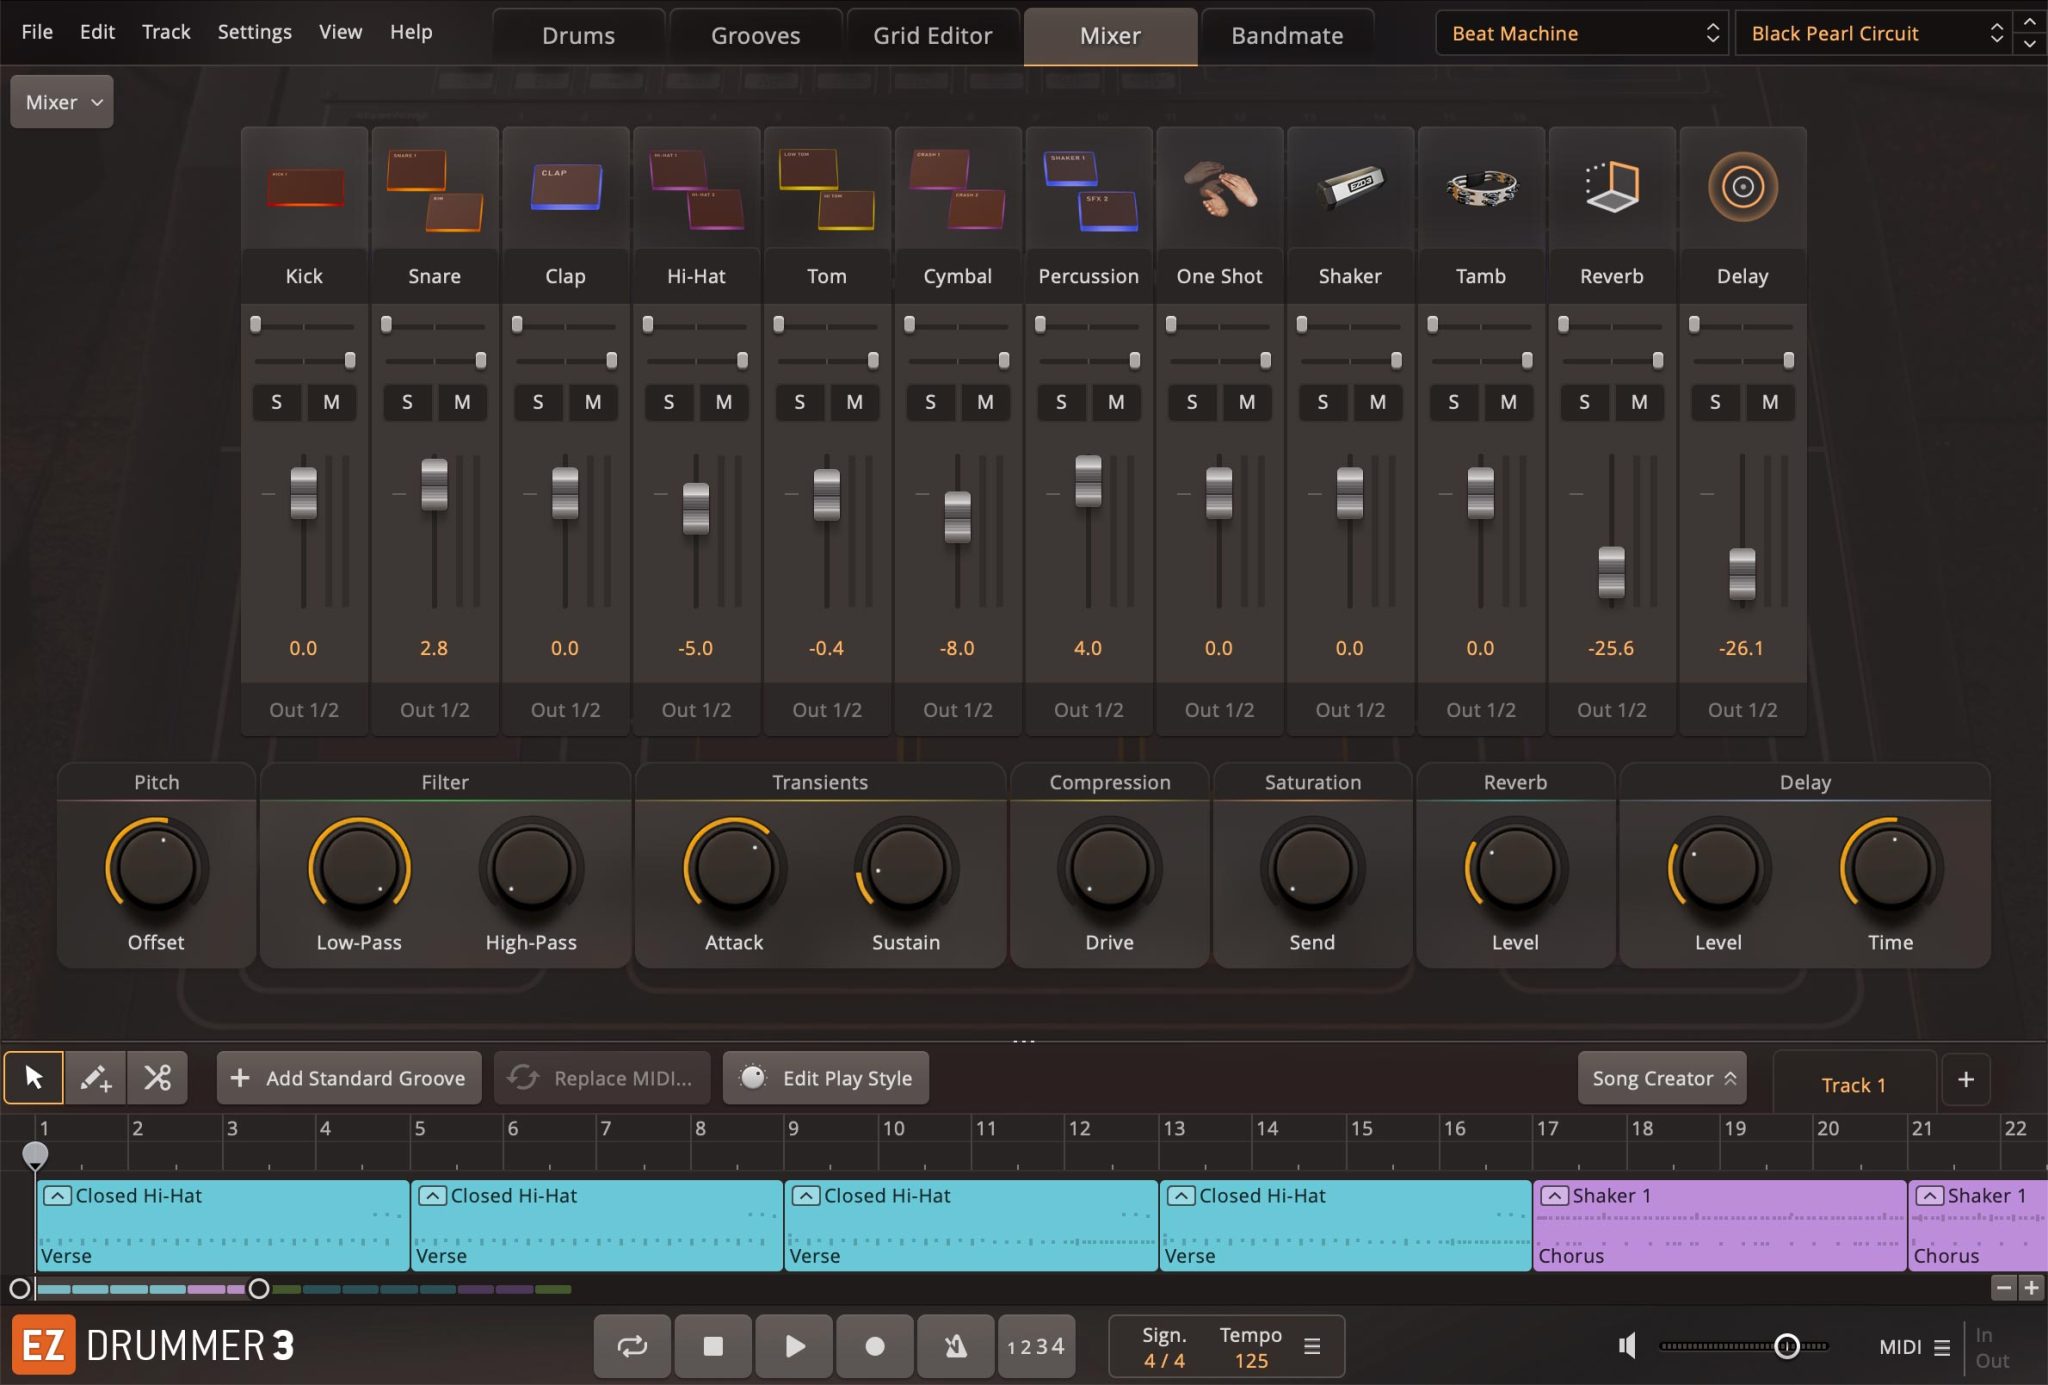Click Add Standard Groove button

click(348, 1078)
